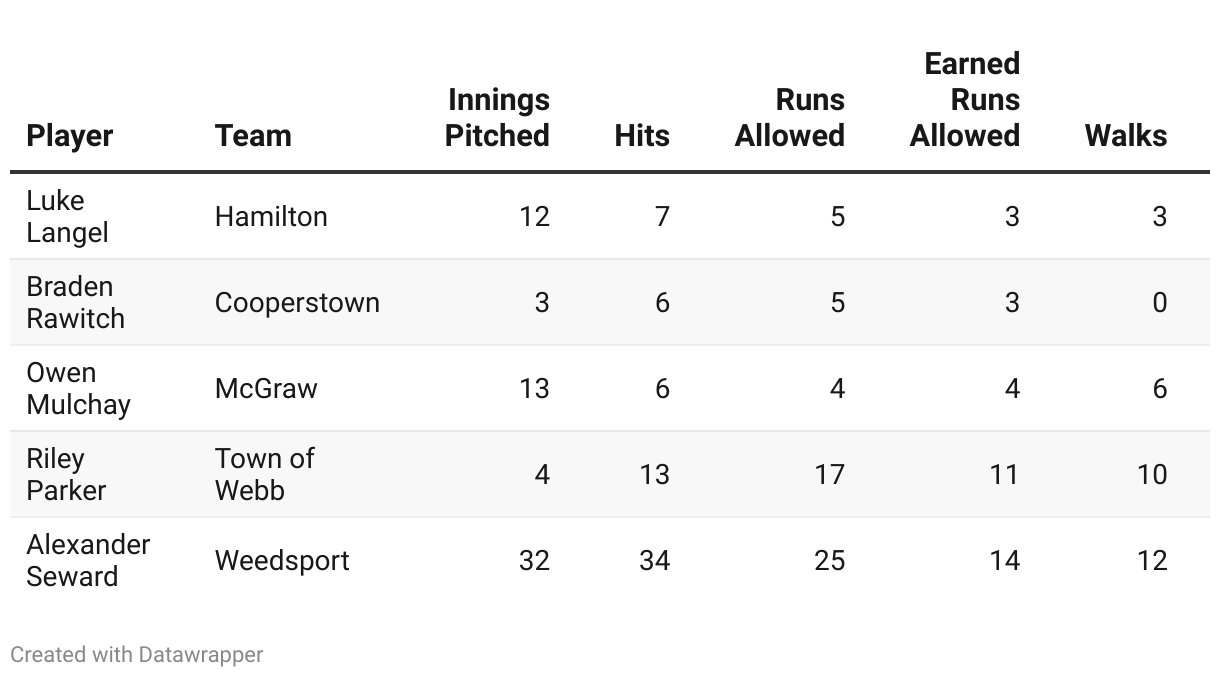Image resolution: width=1220 pixels, height=678 pixels.
Task: Select the Cooperstown team cell
Action: point(297,302)
